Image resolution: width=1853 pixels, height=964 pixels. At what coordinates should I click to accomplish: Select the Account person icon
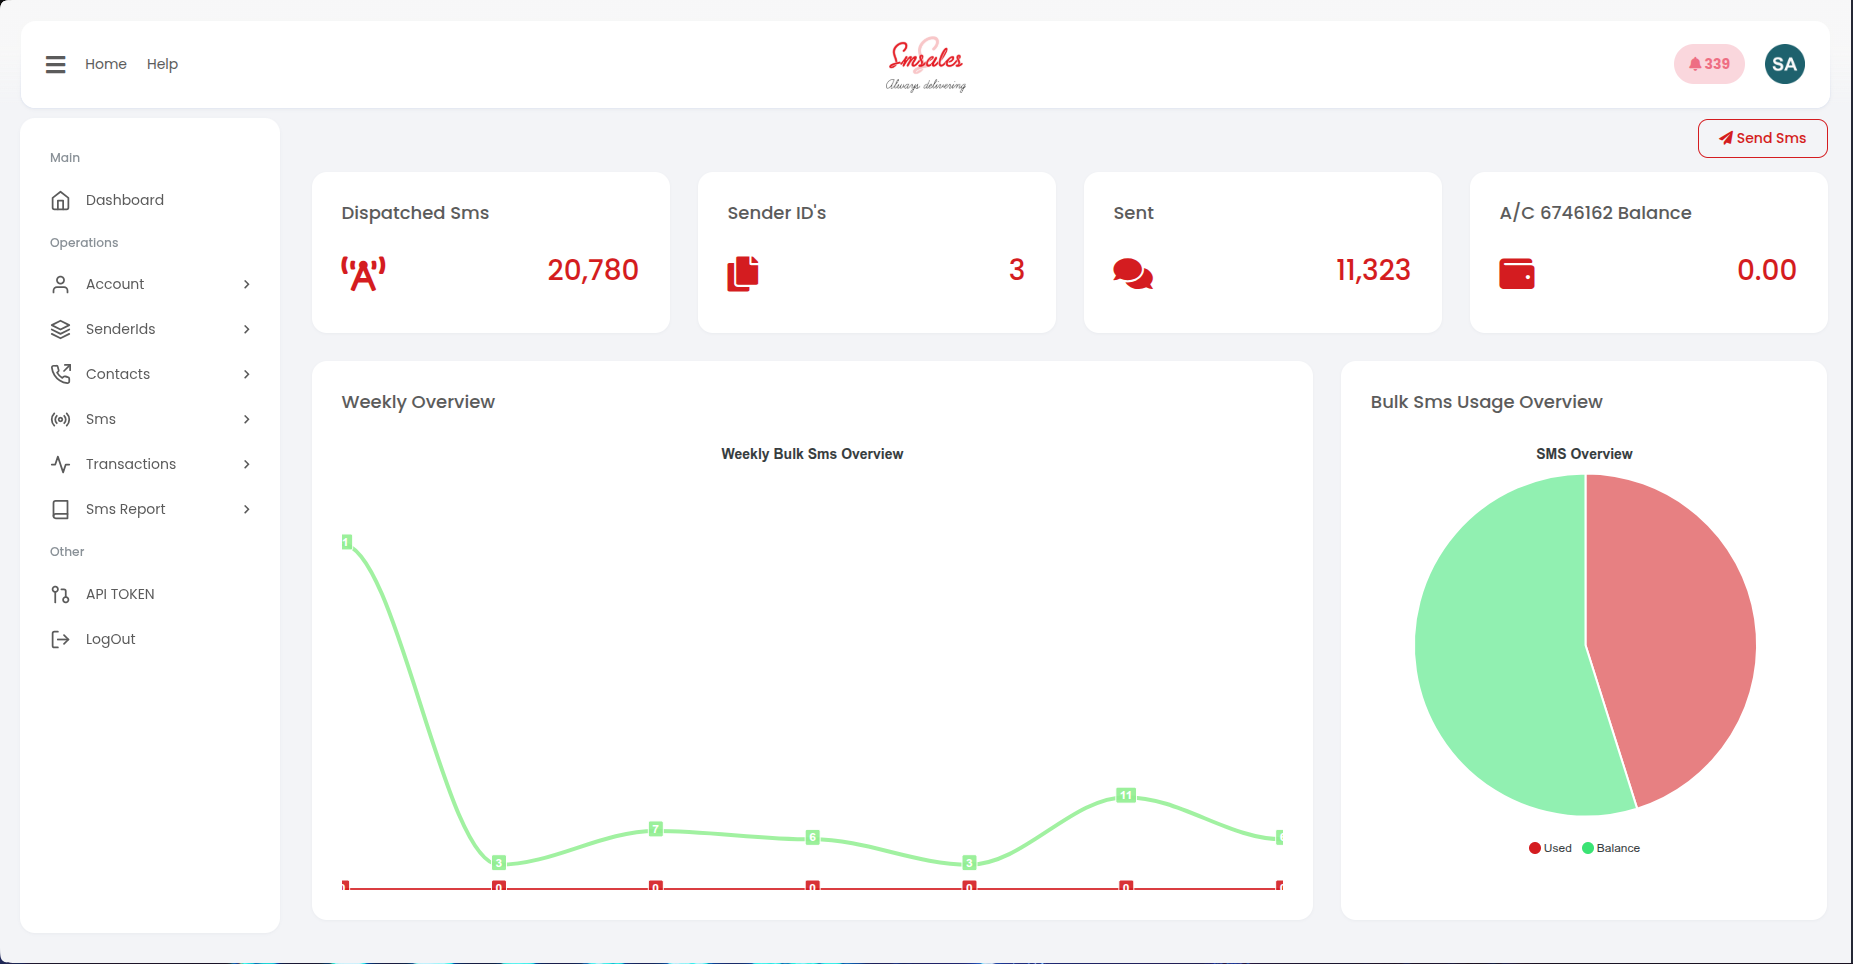61,284
